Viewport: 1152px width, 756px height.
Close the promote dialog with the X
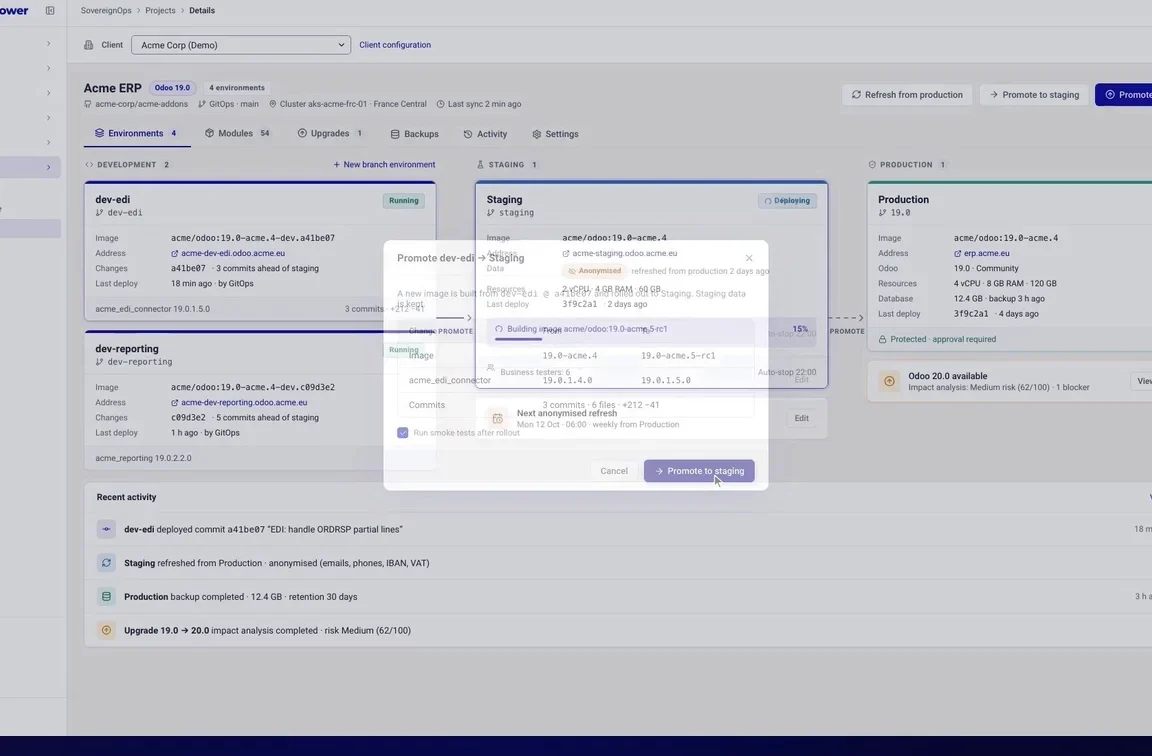749,258
